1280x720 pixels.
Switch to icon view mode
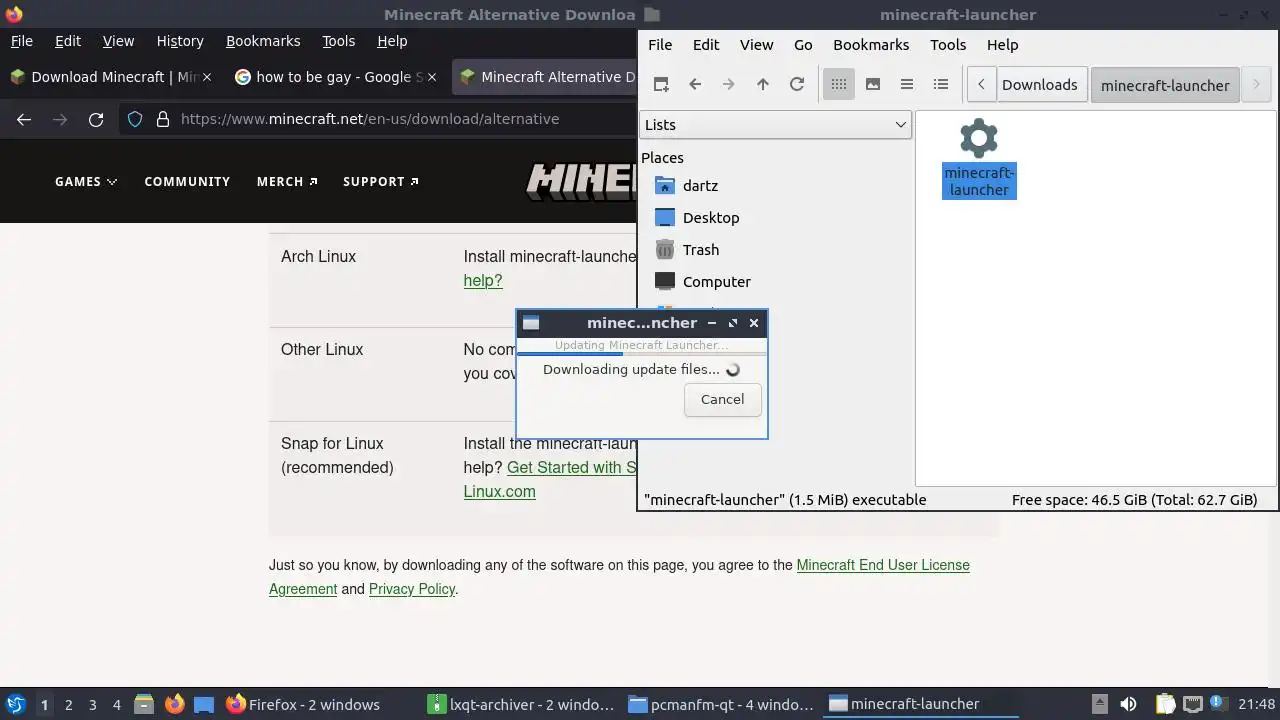click(x=839, y=84)
